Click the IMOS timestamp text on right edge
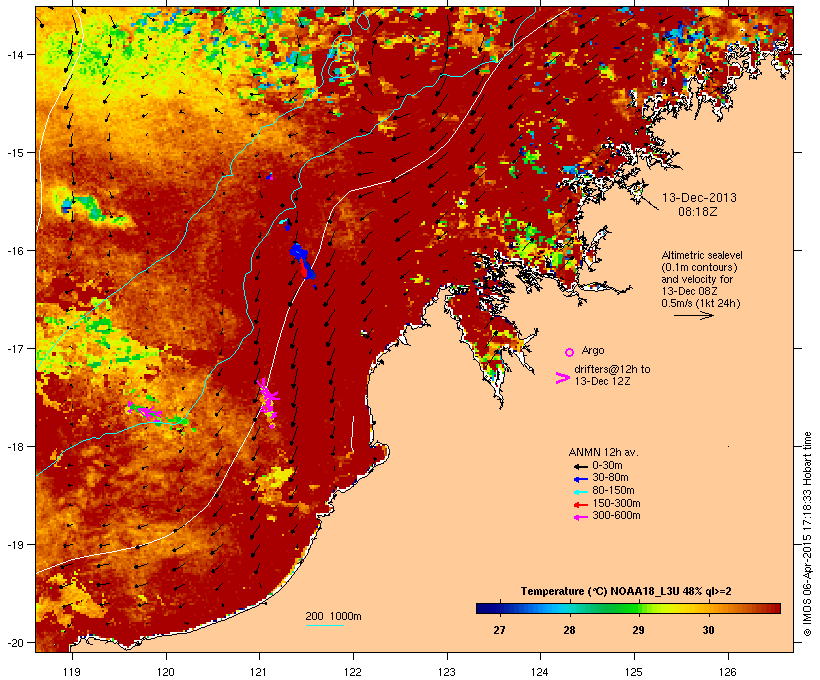Screen dimensions: 820x680 click(x=807, y=534)
